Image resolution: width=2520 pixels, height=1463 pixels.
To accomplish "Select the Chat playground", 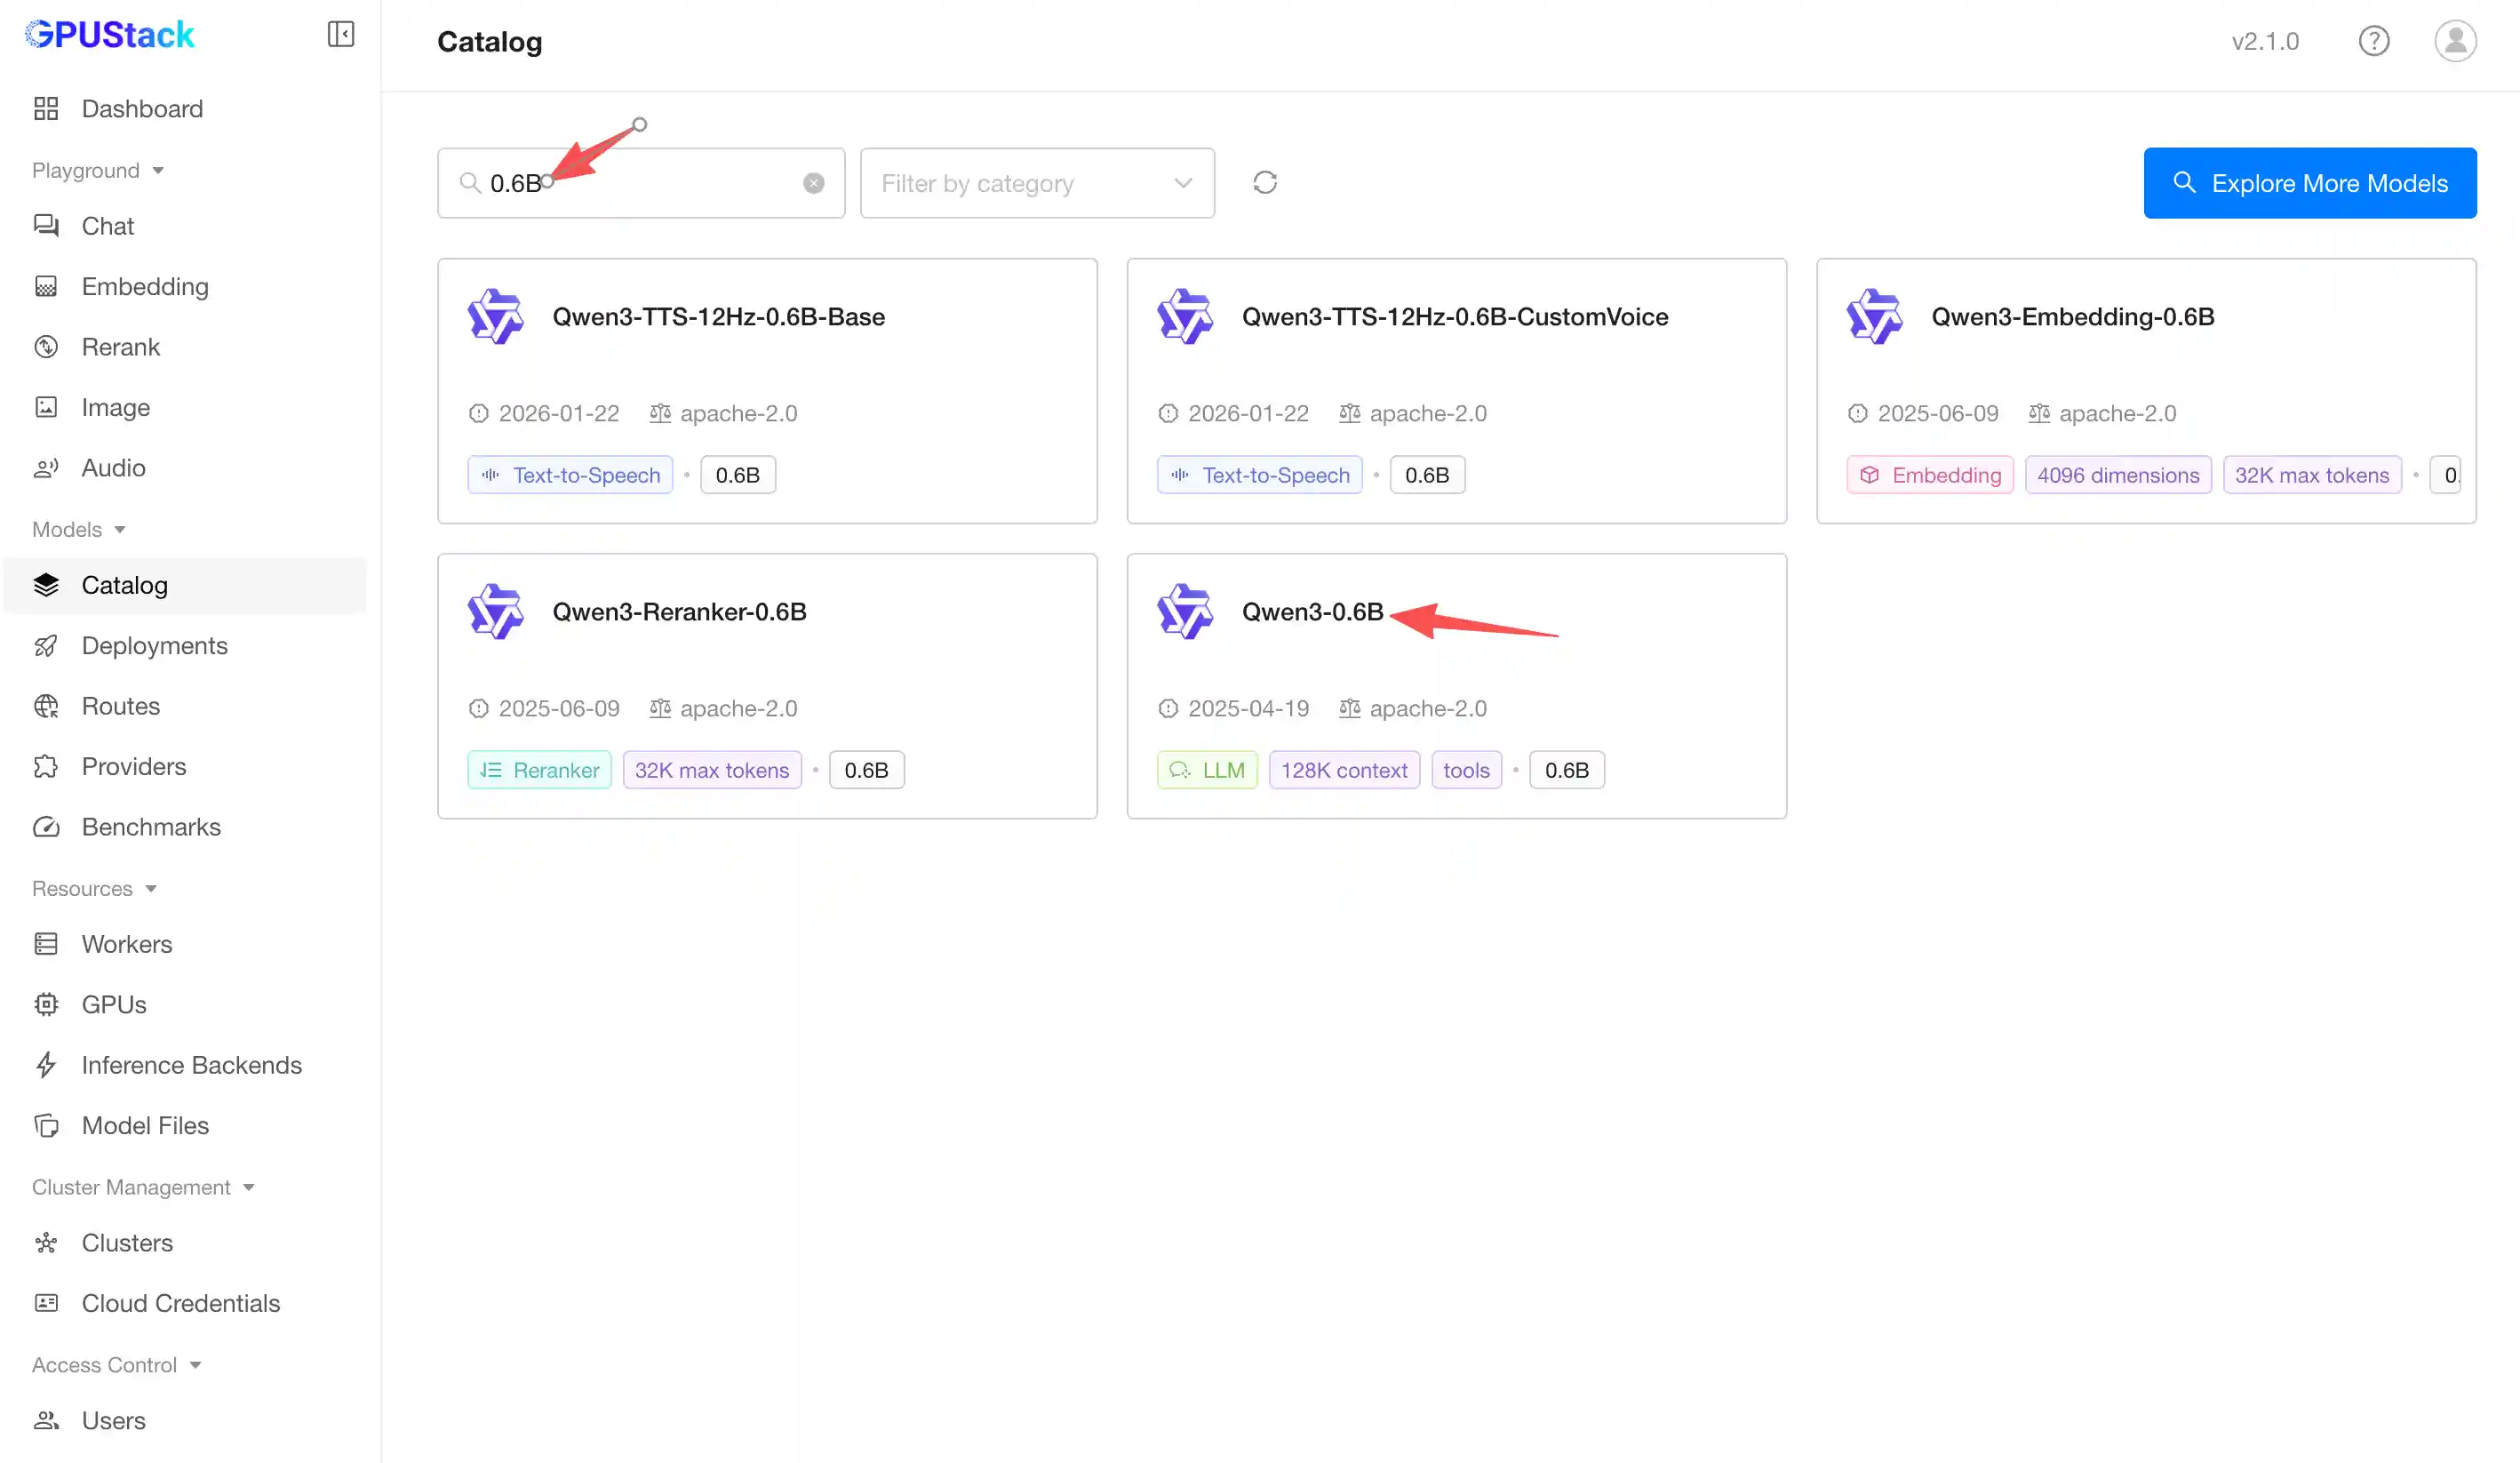I will tap(108, 225).
